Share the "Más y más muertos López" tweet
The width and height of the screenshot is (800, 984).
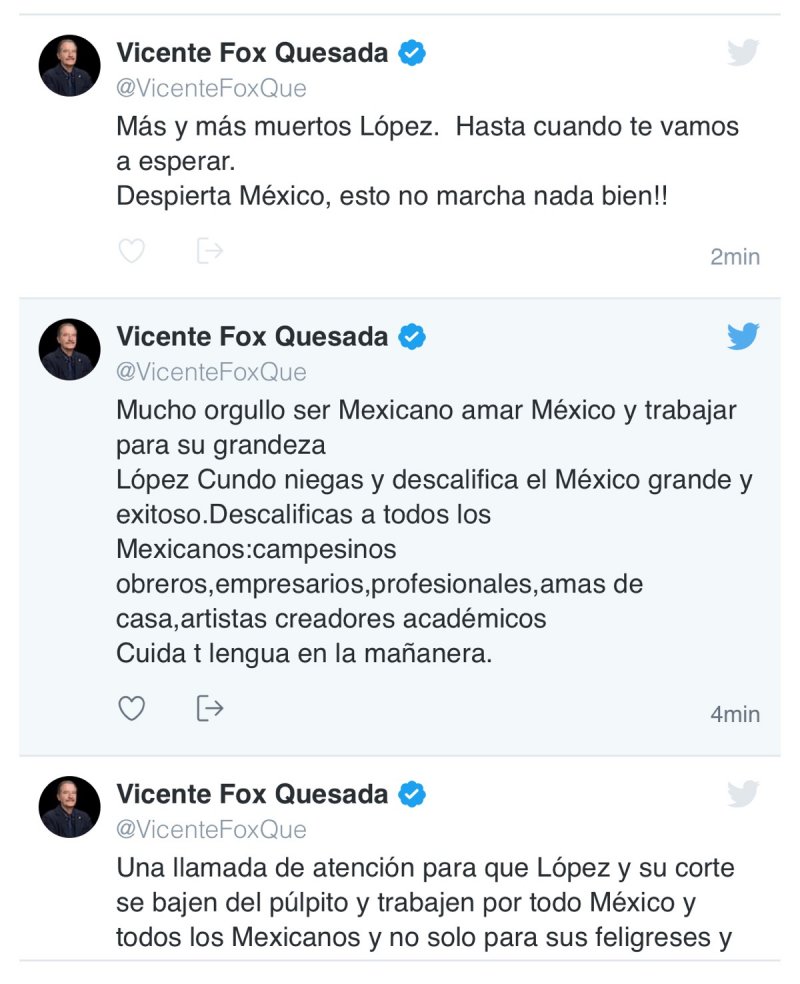(x=209, y=250)
